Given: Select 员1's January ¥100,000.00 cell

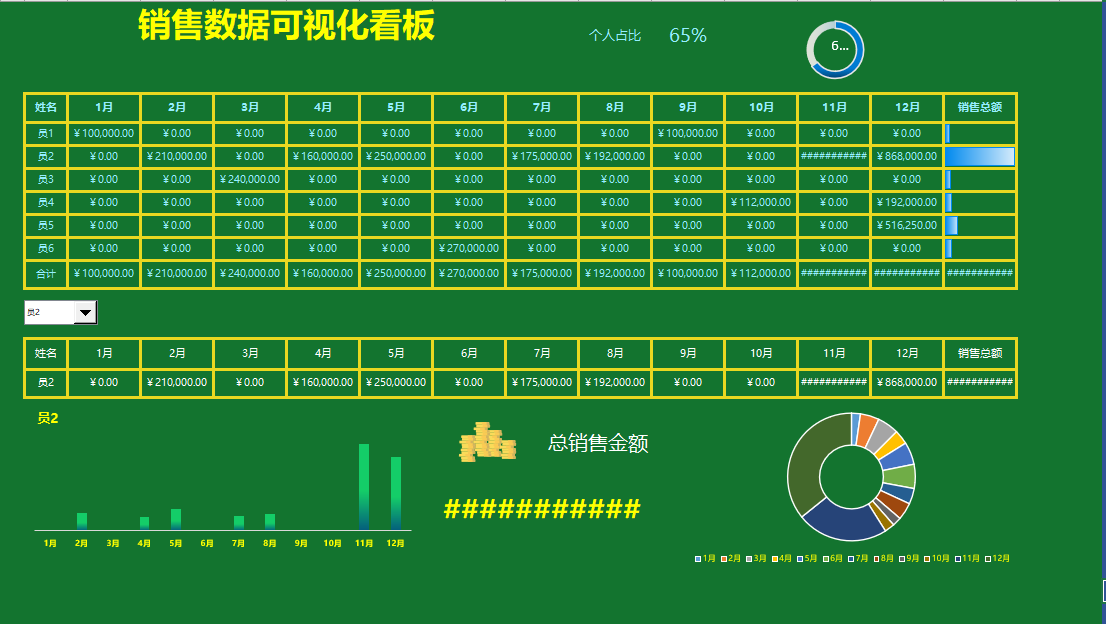Looking at the screenshot, I should 104,133.
